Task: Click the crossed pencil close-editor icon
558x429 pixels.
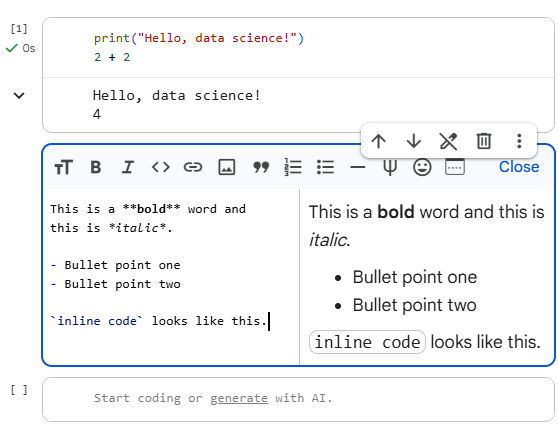Action: coord(448,141)
